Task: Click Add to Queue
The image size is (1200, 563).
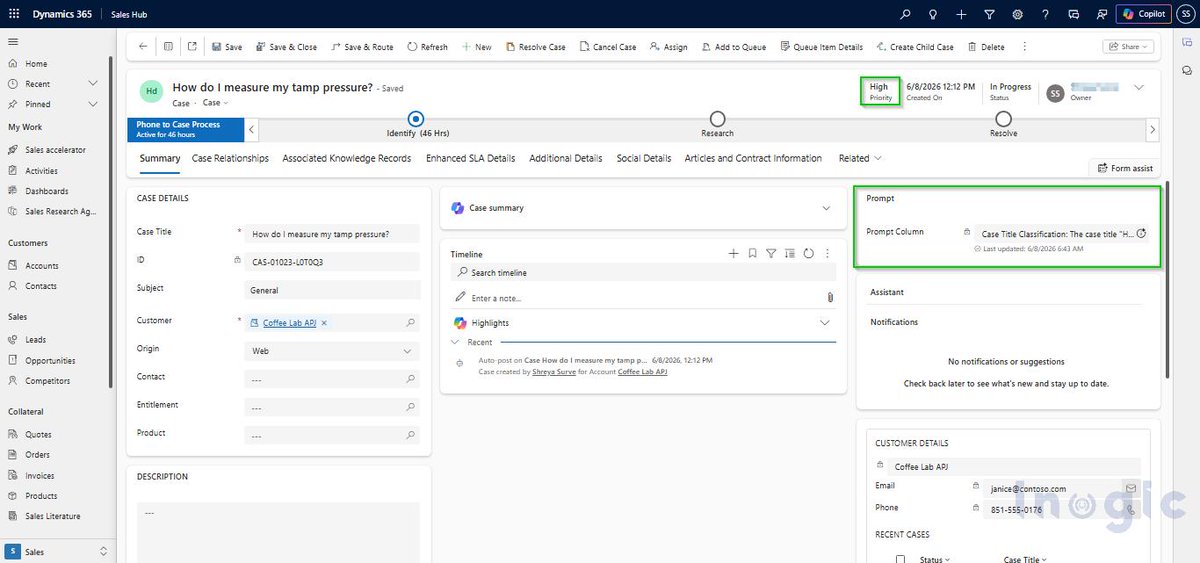Action: (733, 47)
